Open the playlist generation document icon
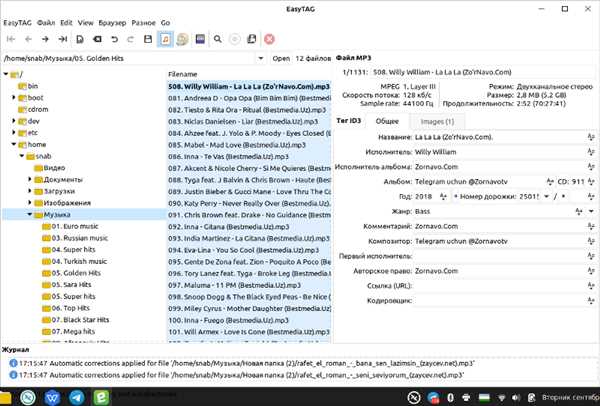 251,39
